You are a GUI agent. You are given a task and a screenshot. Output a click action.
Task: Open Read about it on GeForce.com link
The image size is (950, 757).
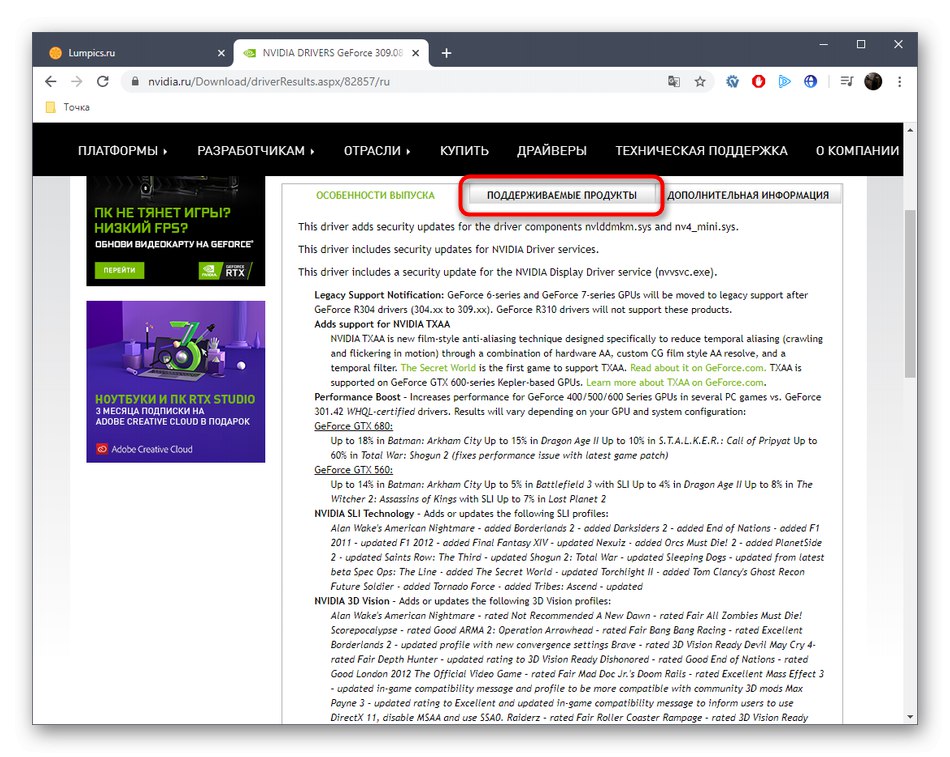(x=698, y=368)
